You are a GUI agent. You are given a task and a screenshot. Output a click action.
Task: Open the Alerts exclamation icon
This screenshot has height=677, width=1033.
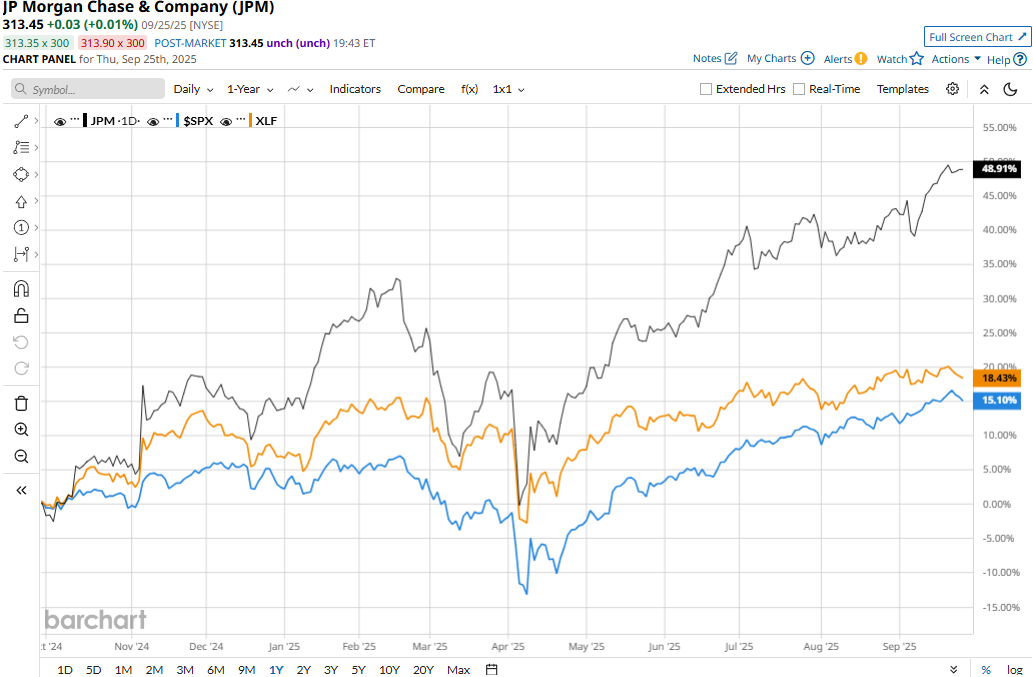point(861,59)
